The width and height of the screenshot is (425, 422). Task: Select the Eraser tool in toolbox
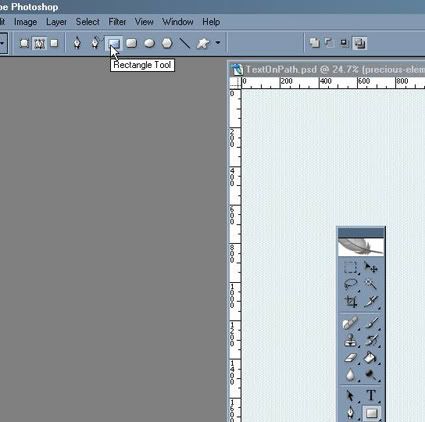click(x=351, y=358)
